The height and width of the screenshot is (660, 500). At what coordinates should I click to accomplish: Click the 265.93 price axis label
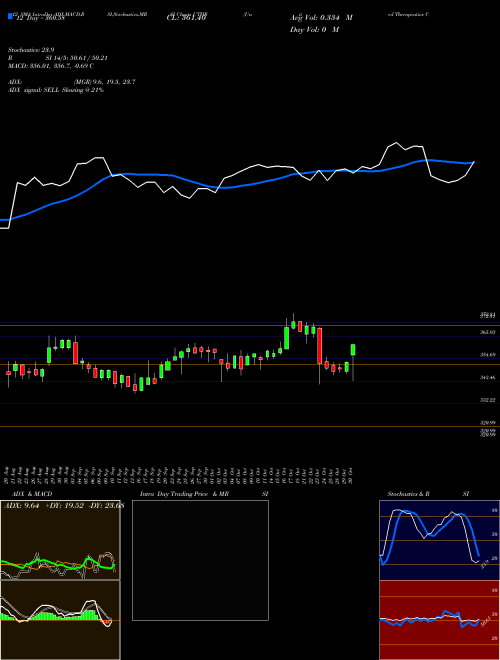[487, 332]
